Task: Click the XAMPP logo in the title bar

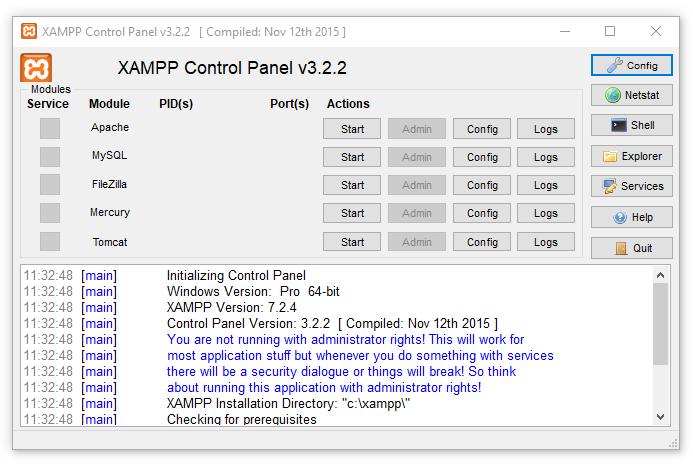Action: click(29, 31)
